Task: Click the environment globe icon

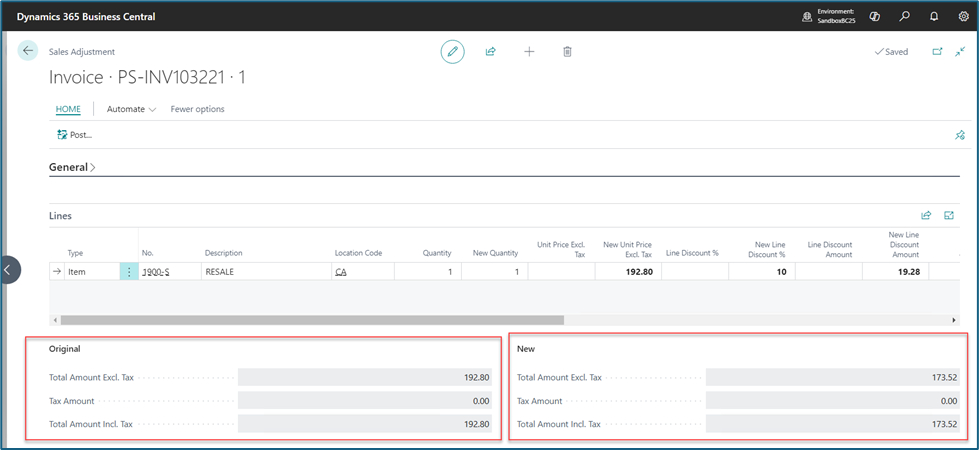Action: tap(807, 17)
